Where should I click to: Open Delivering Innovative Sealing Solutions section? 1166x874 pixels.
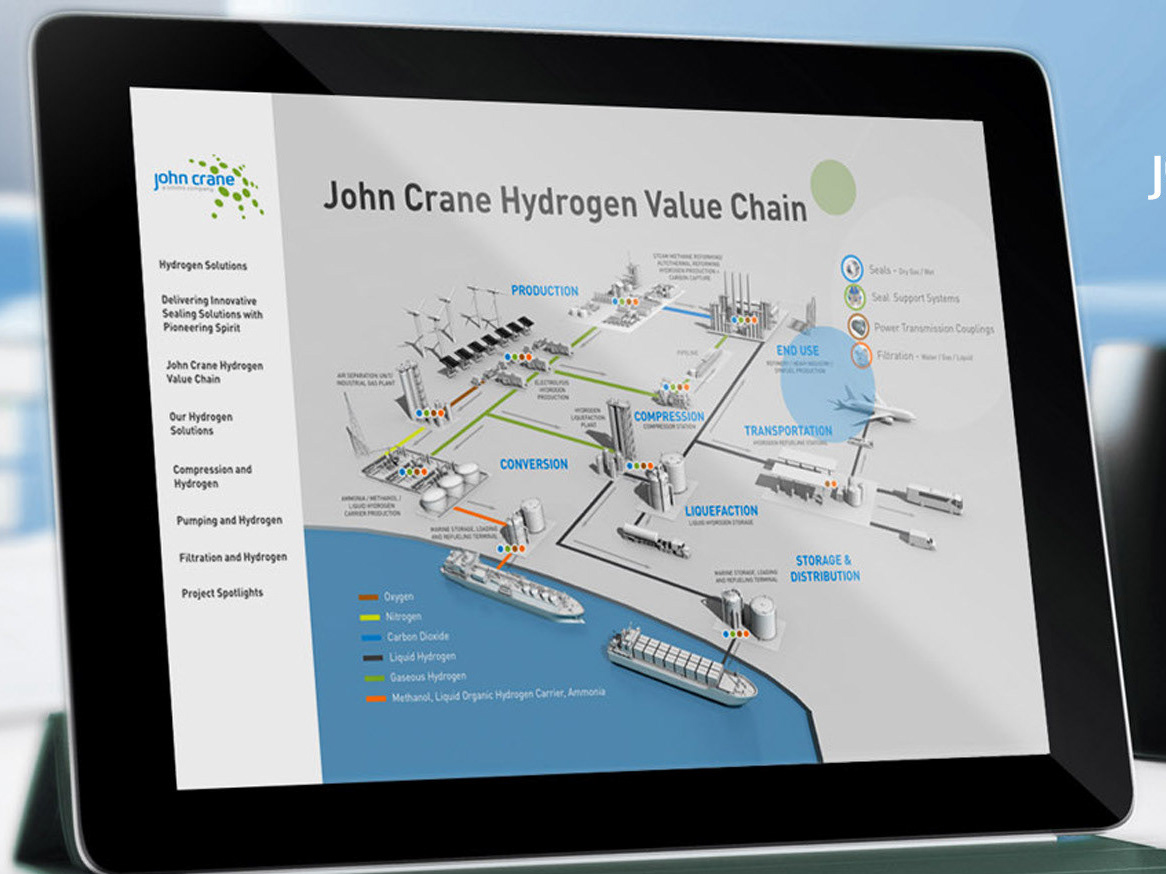tap(211, 314)
